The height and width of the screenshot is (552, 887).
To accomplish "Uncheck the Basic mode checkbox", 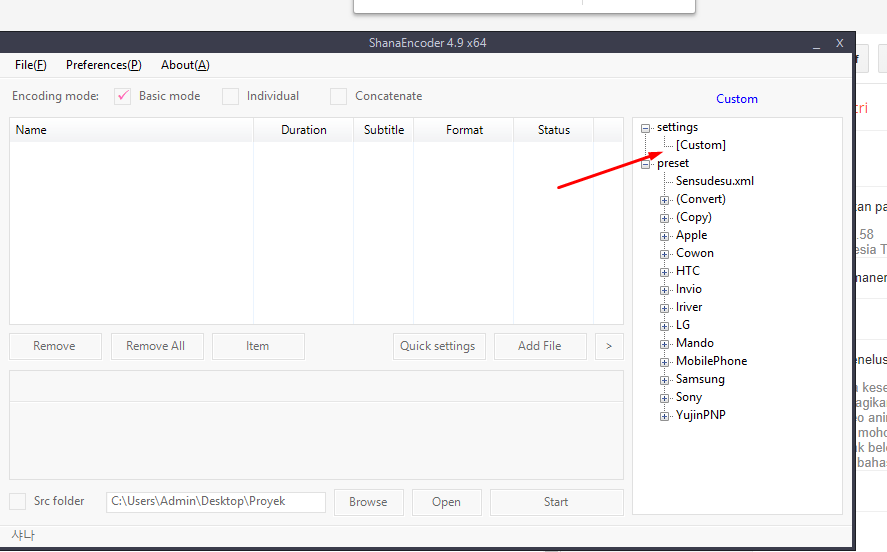I will [x=122, y=96].
